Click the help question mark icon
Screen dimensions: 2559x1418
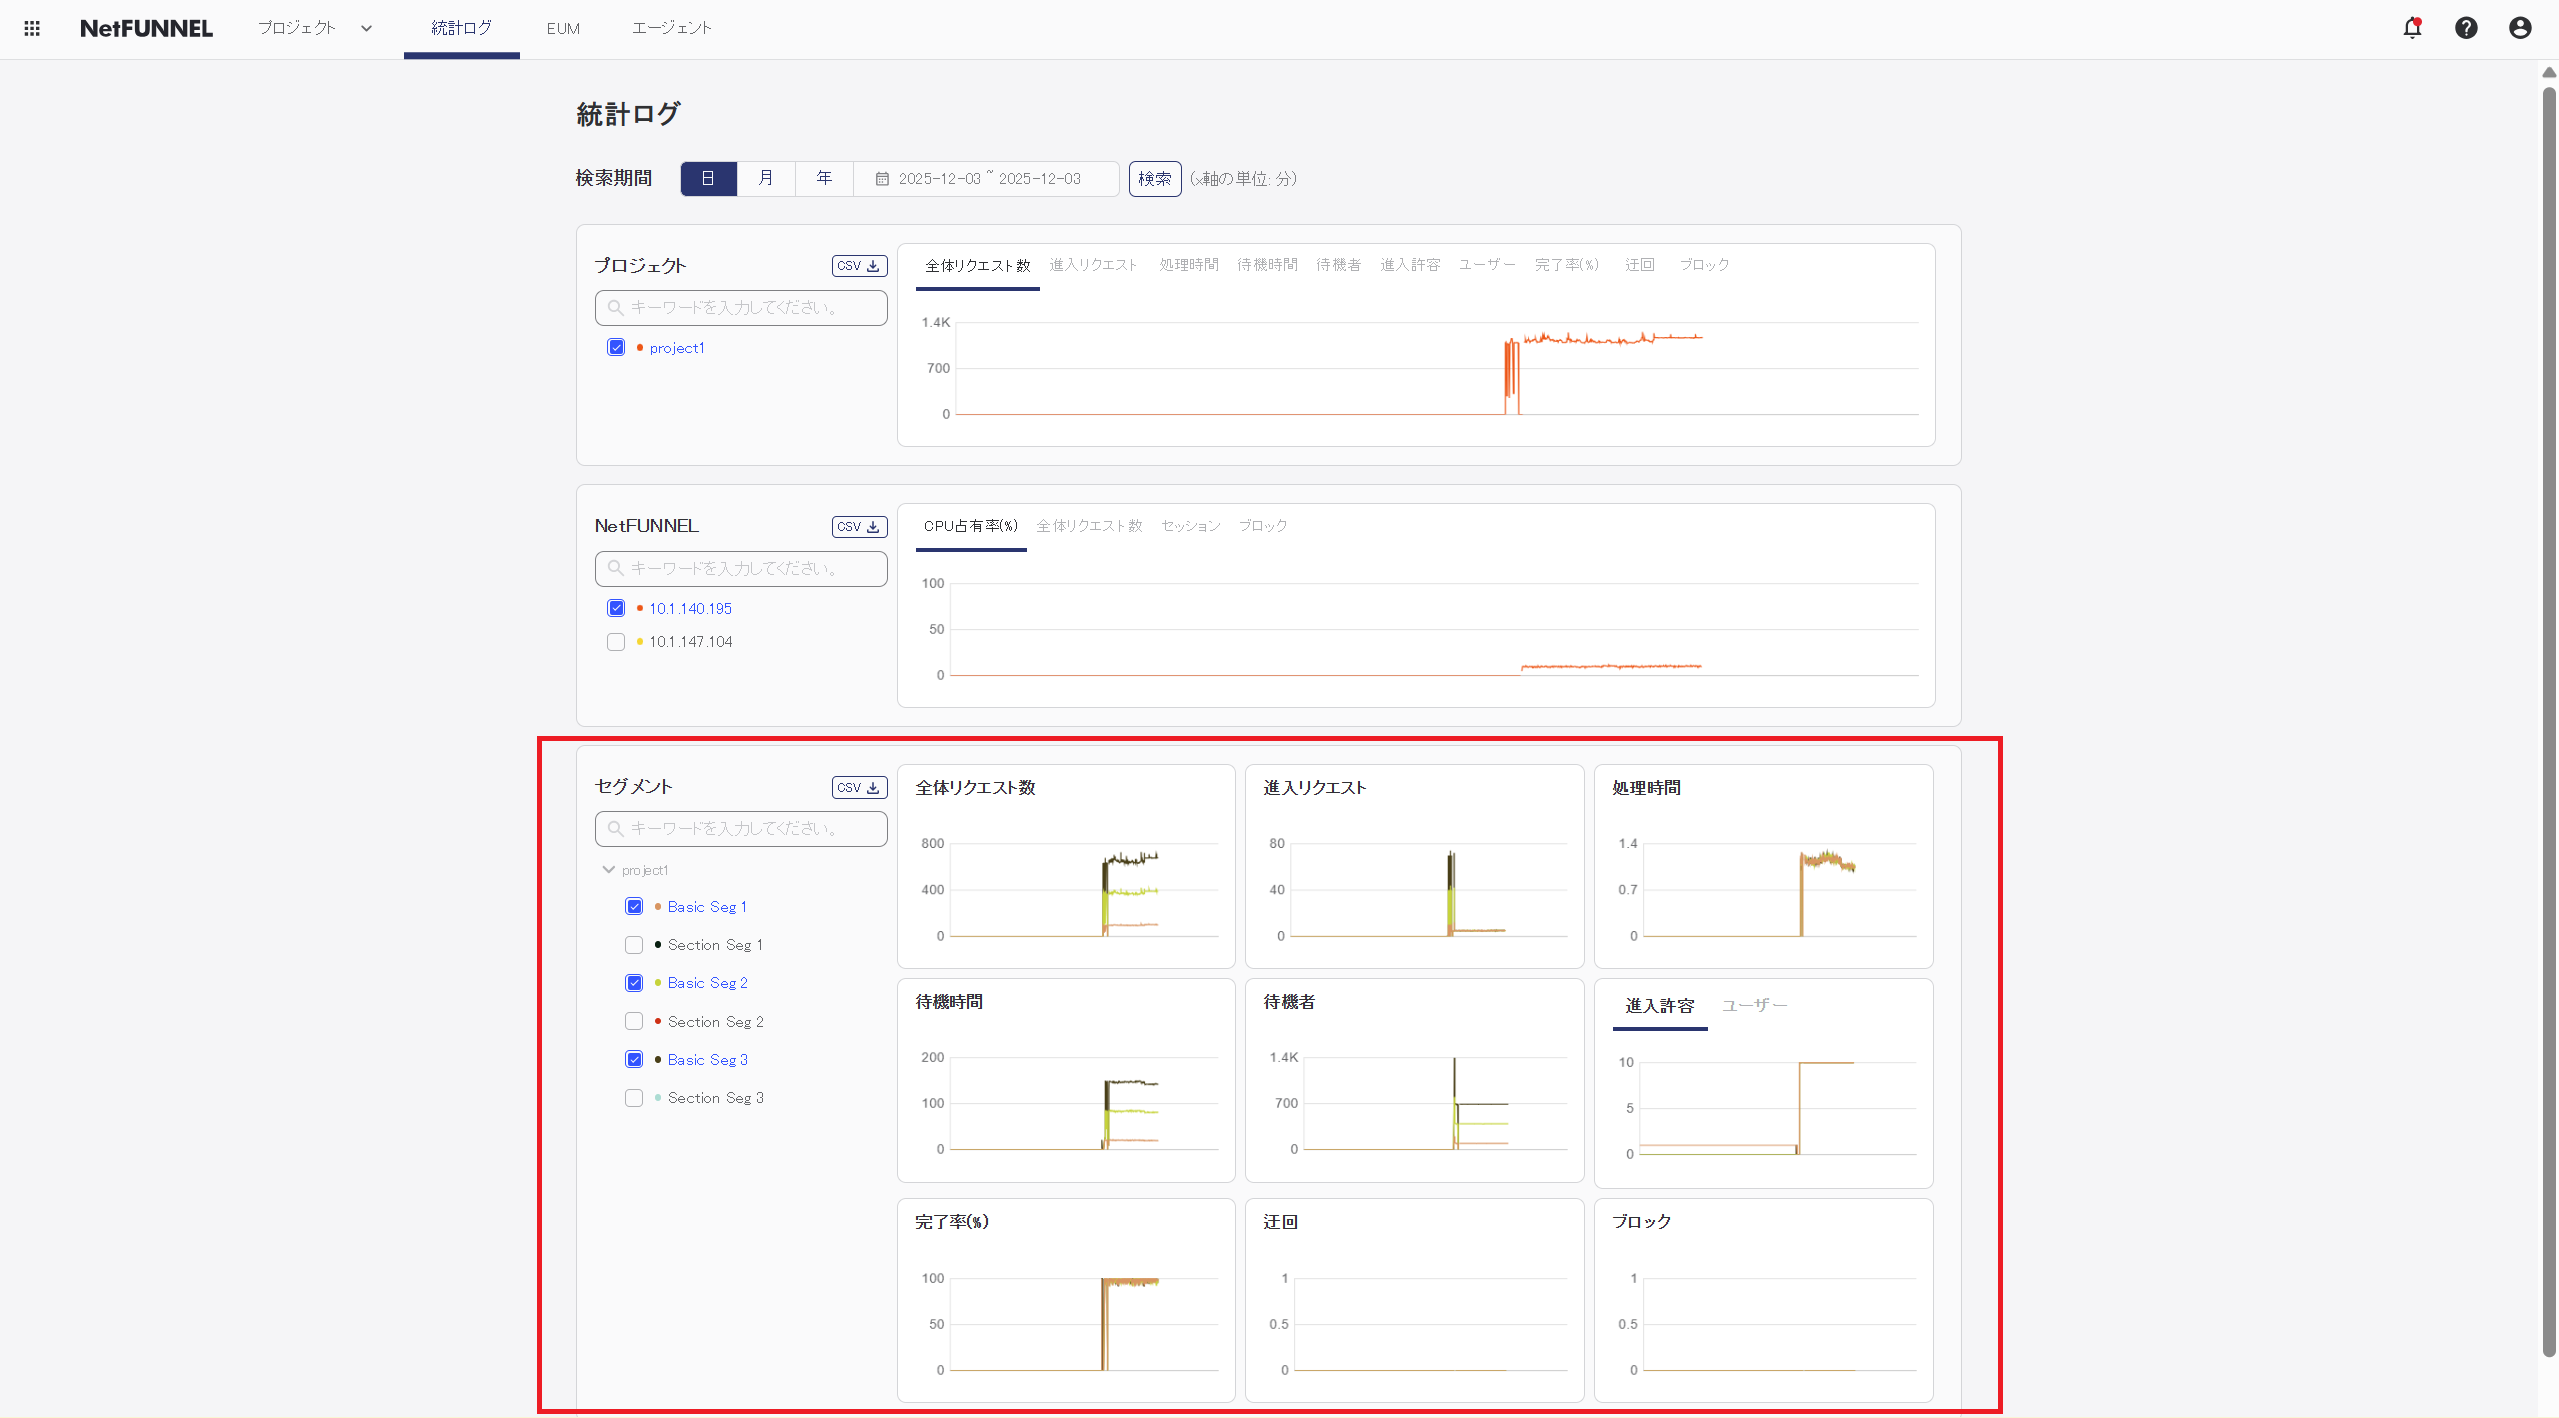point(2466,28)
